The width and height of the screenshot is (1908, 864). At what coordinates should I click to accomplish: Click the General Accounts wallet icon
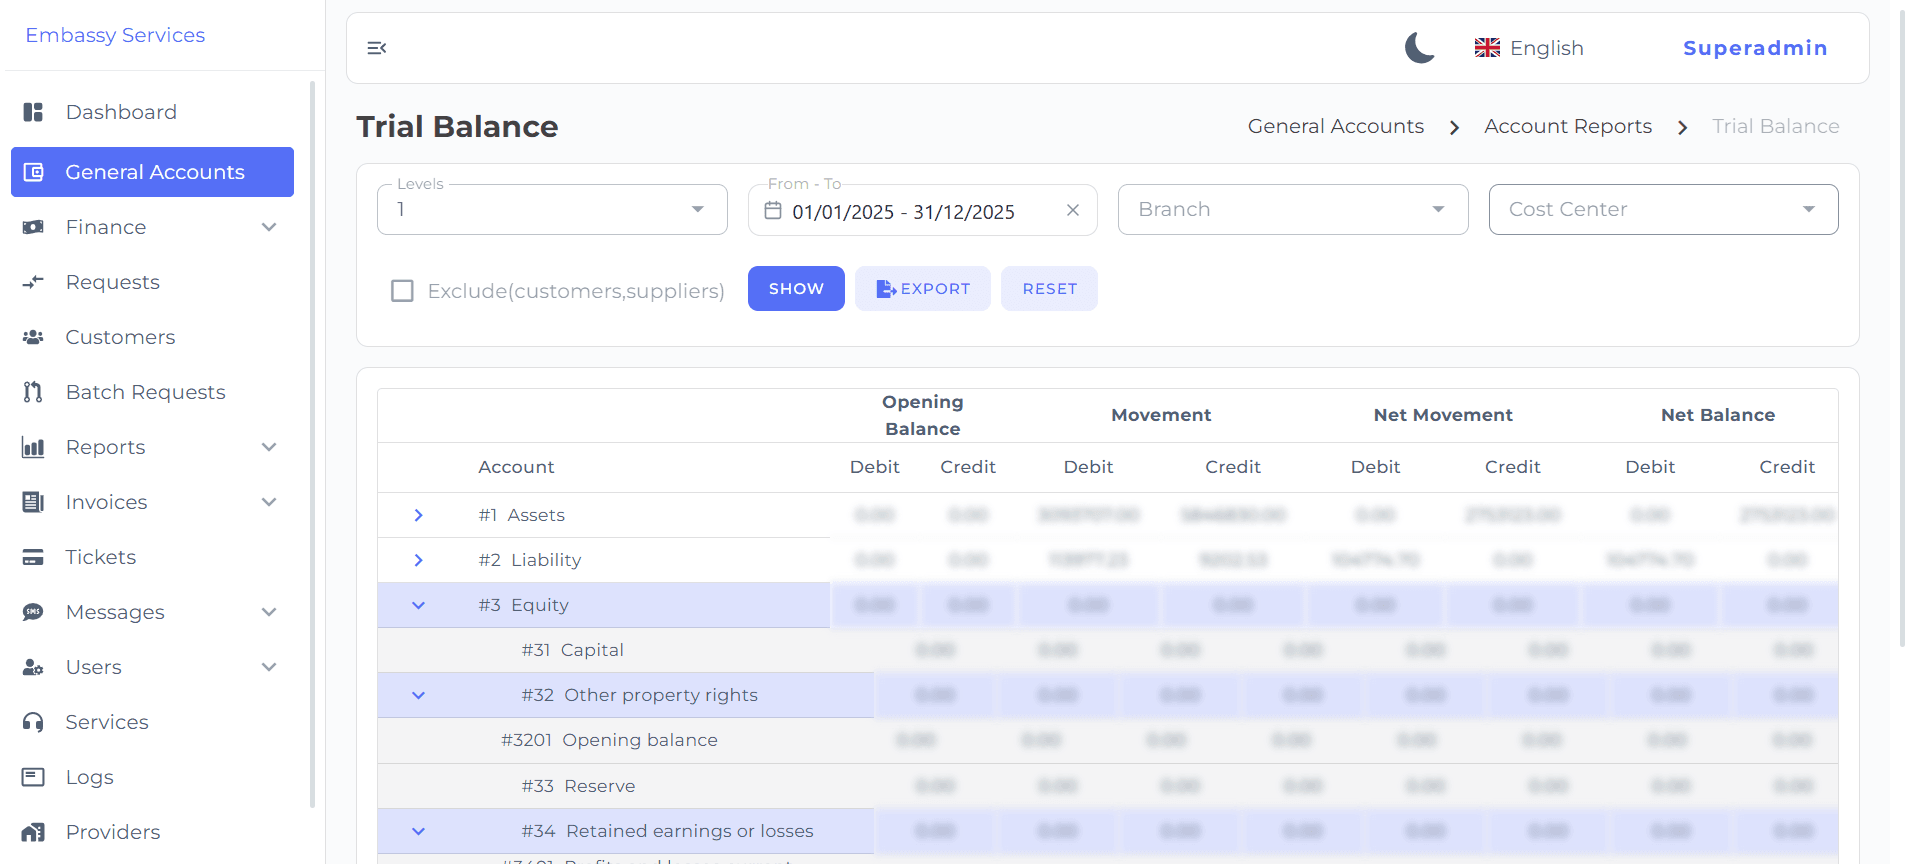[x=33, y=172]
